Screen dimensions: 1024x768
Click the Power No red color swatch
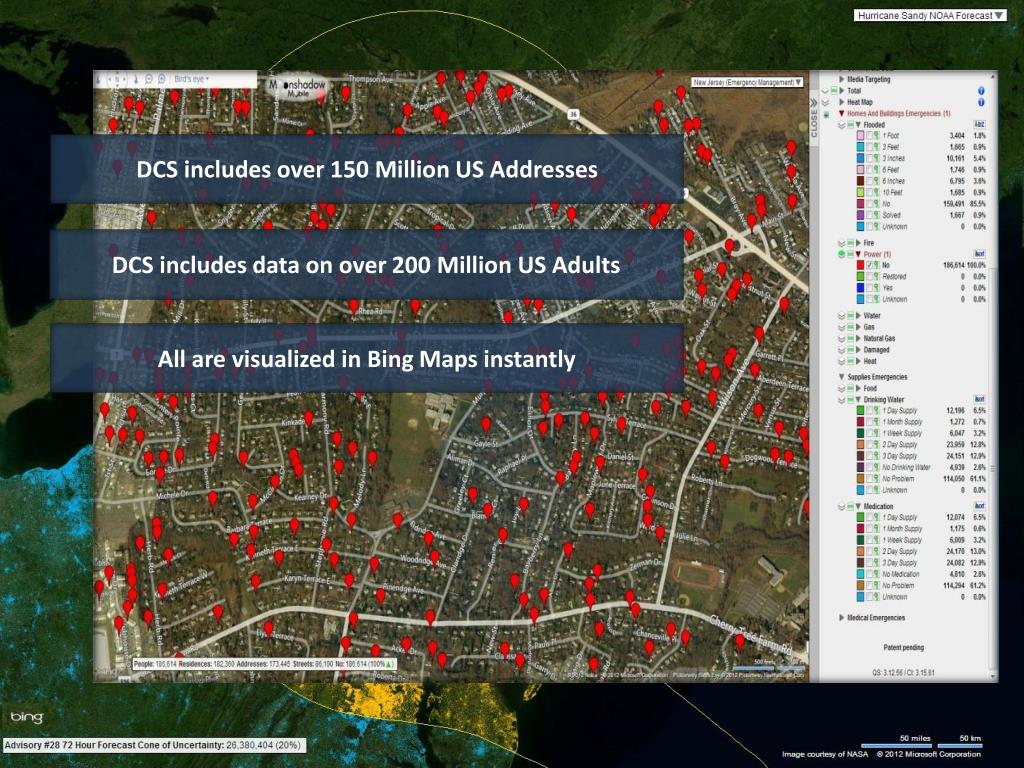(x=861, y=265)
